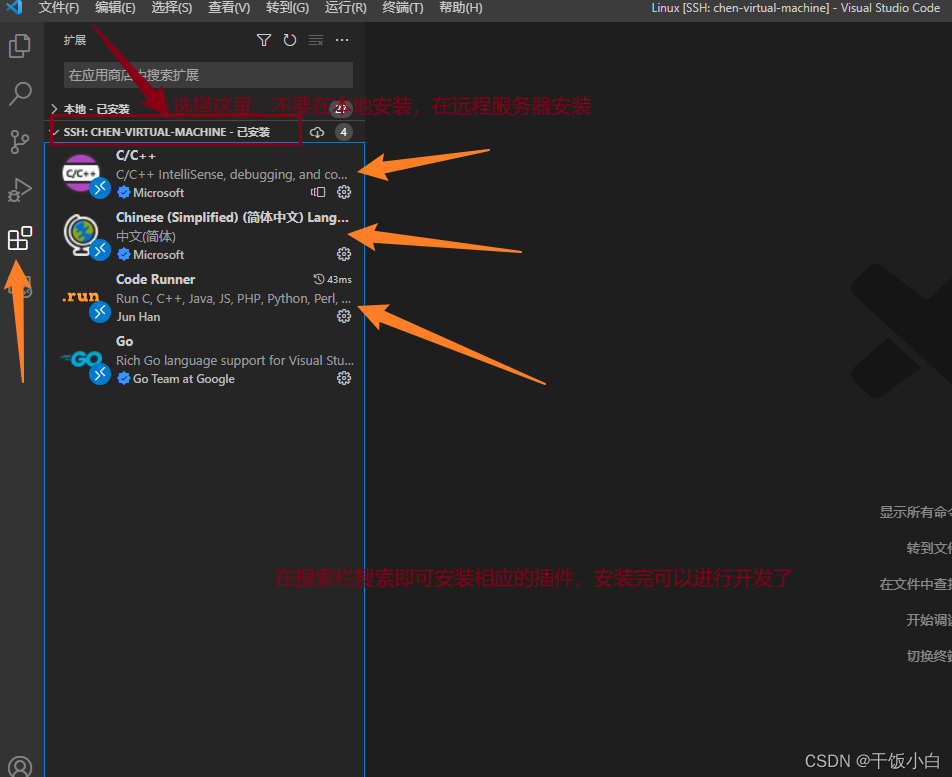Click the filter extensions funnel icon
Viewport: 952px width, 777px height.
pos(264,40)
